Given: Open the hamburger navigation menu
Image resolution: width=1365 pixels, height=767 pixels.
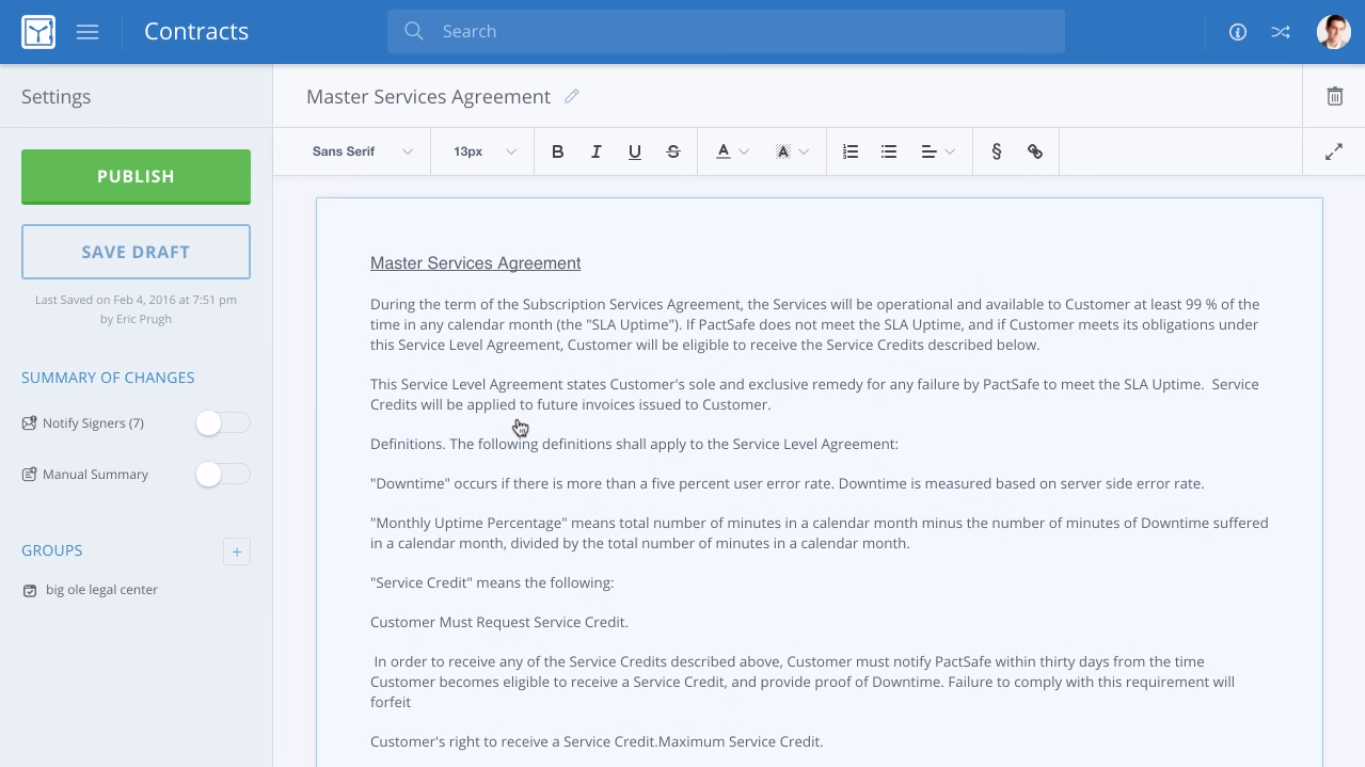Looking at the screenshot, I should (x=88, y=32).
